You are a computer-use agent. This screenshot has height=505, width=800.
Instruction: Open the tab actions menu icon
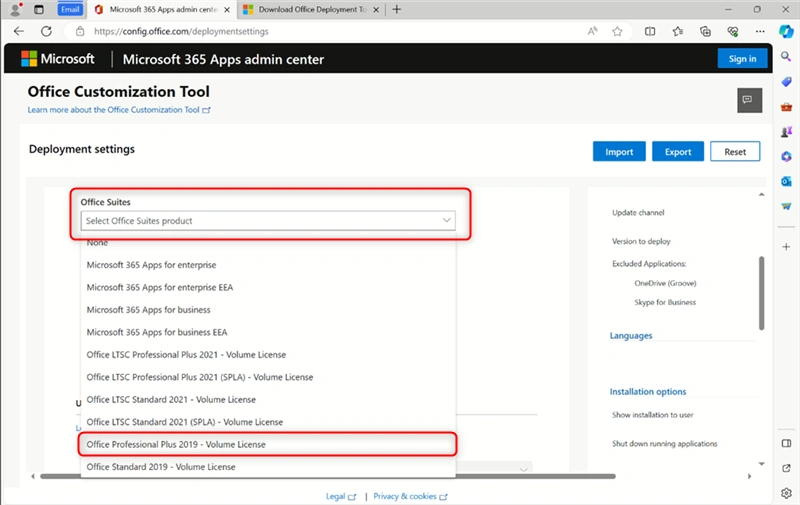pos(39,9)
